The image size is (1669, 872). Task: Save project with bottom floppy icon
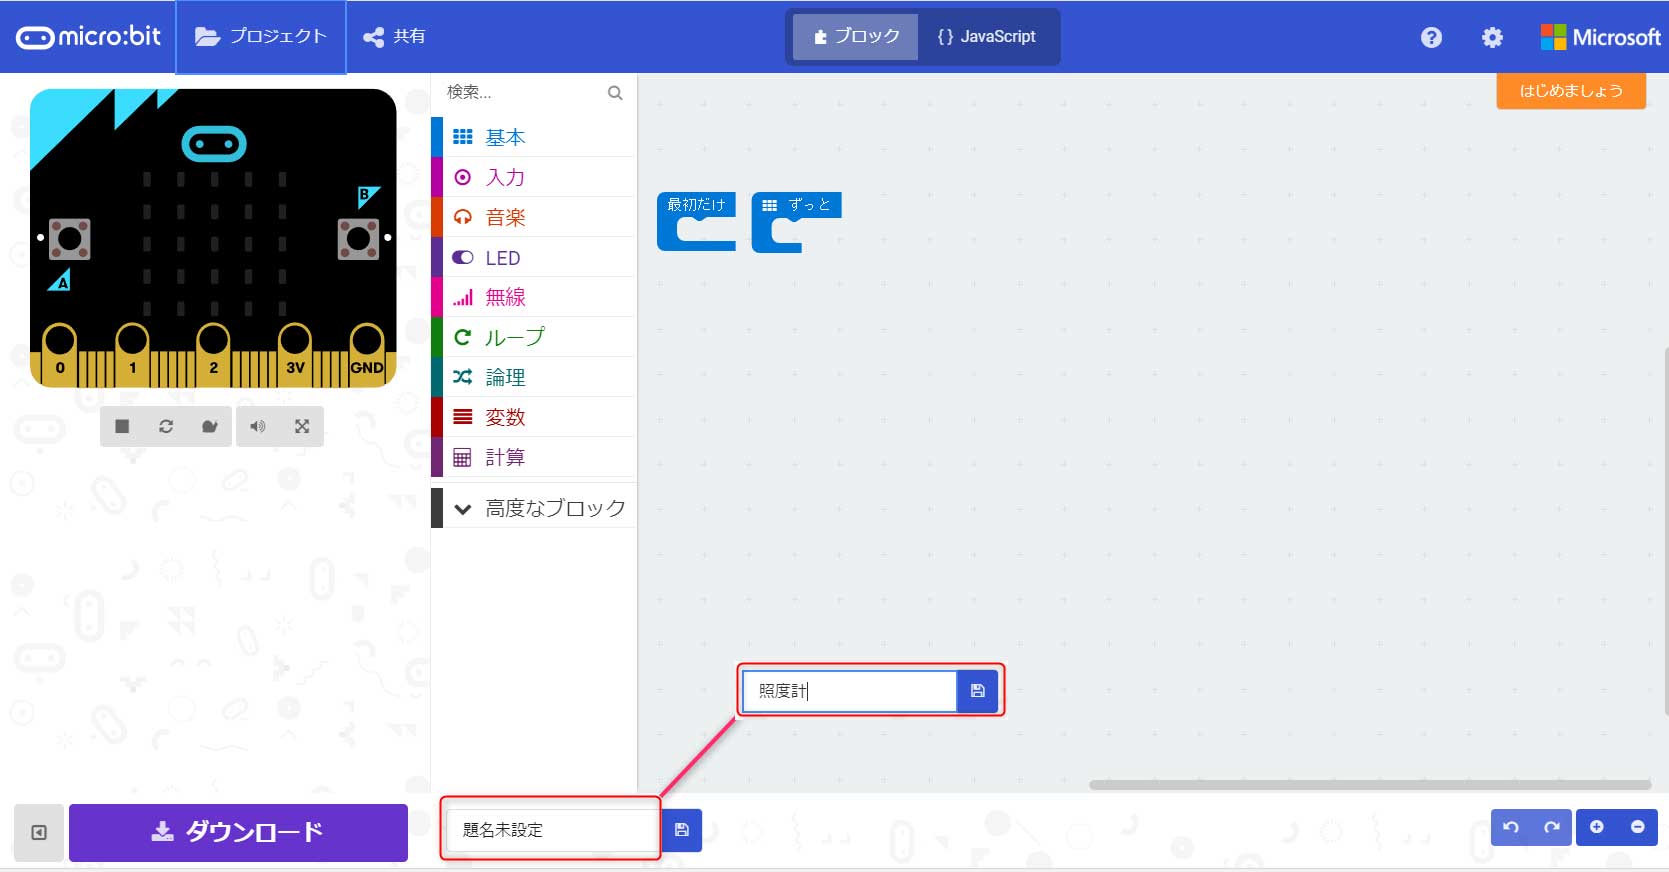(682, 830)
